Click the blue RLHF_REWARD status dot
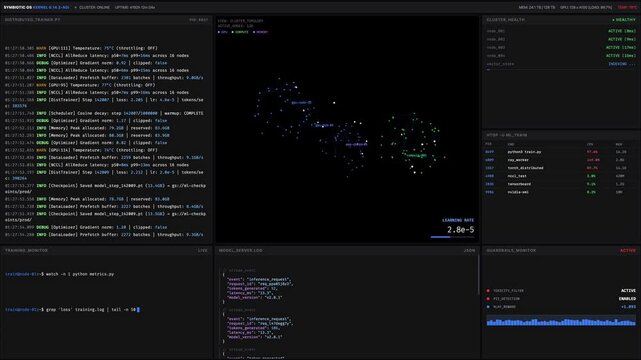641x360 pixels. click(488, 306)
